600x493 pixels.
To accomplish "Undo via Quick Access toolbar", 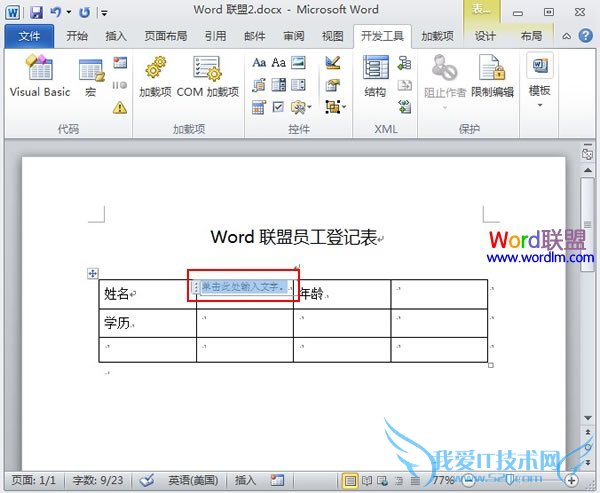I will 56,12.
